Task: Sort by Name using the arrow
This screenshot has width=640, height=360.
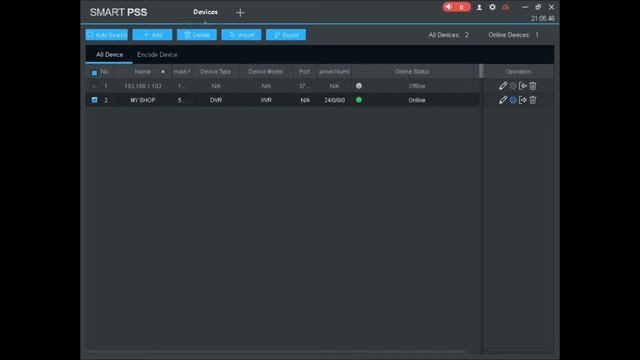Action: [163, 71]
